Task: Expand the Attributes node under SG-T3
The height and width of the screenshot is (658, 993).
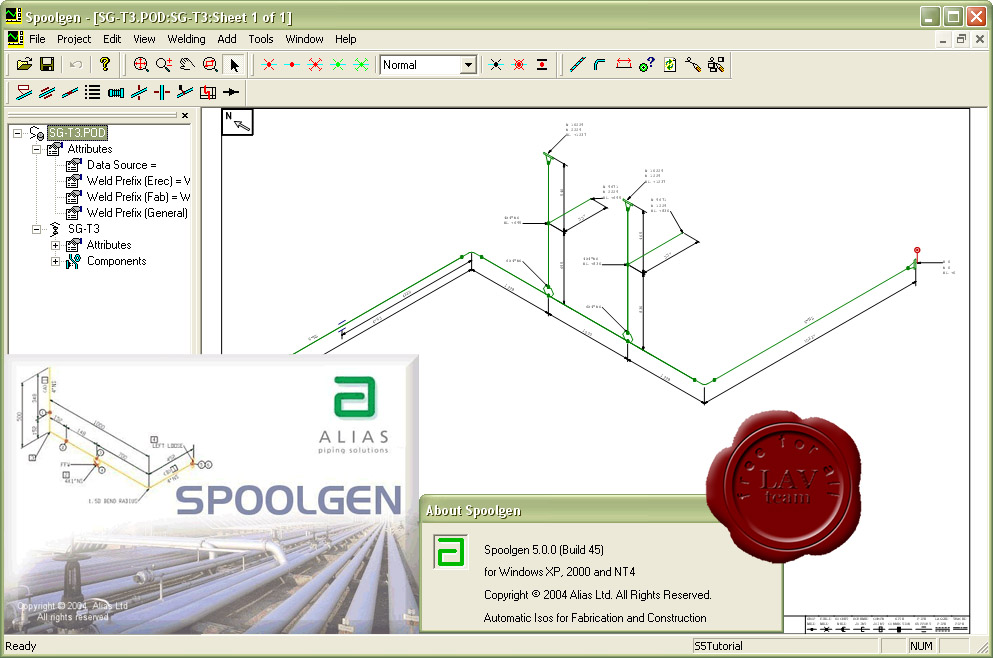Action: tap(55, 245)
